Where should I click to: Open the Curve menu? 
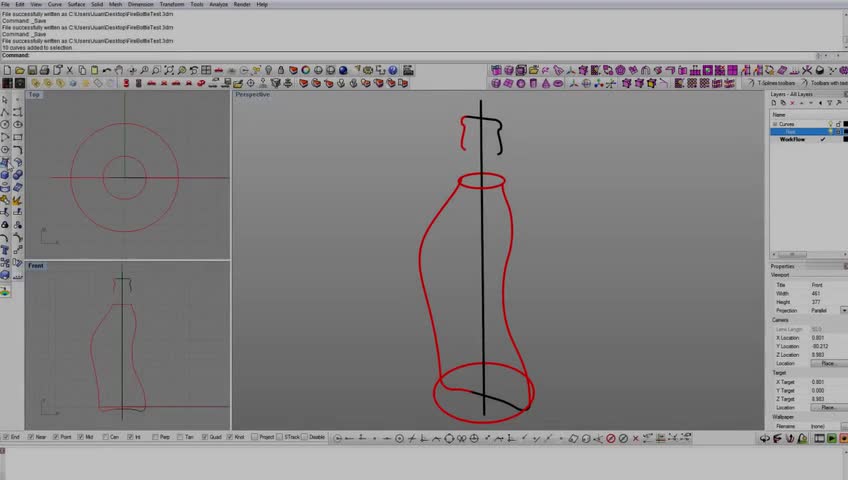click(x=55, y=4)
